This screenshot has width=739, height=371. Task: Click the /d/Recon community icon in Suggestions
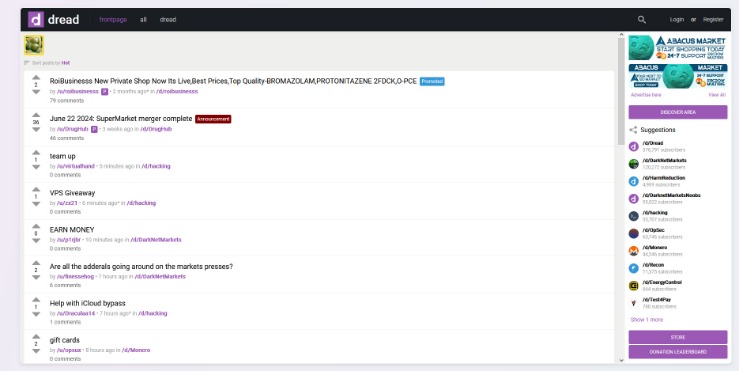pyautogui.click(x=633, y=268)
